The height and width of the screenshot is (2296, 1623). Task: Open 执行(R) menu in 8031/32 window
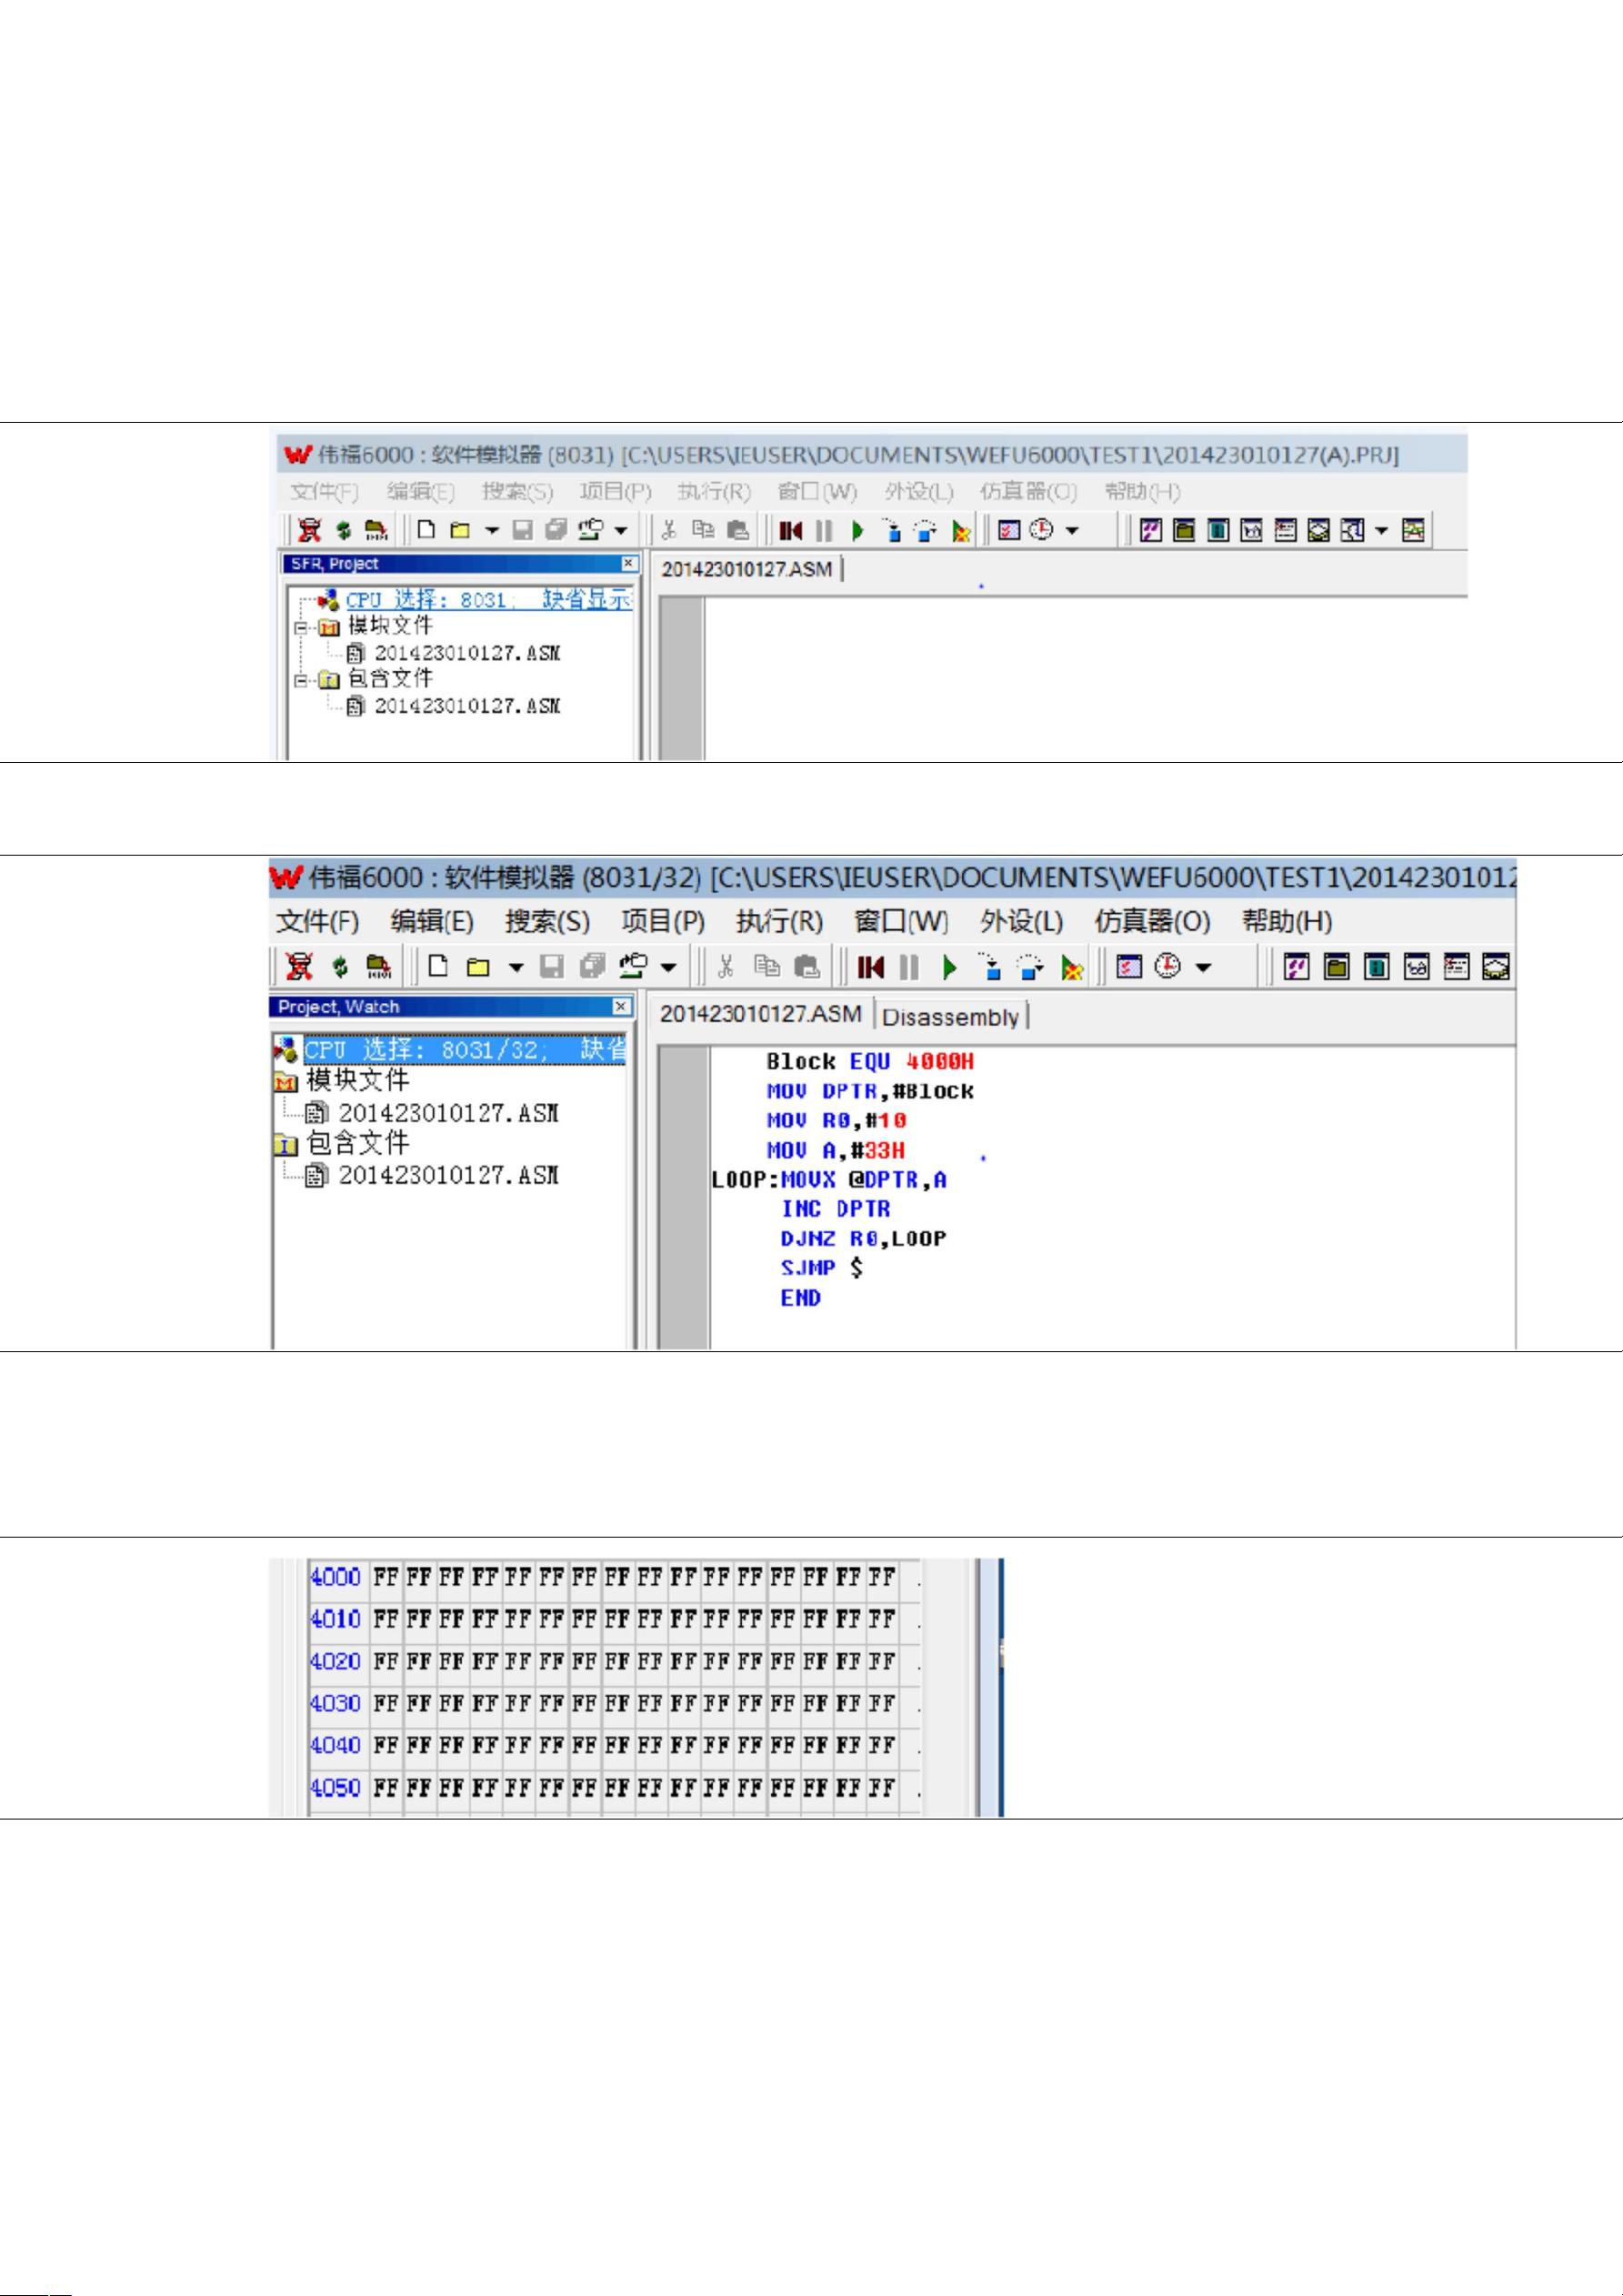[779, 921]
